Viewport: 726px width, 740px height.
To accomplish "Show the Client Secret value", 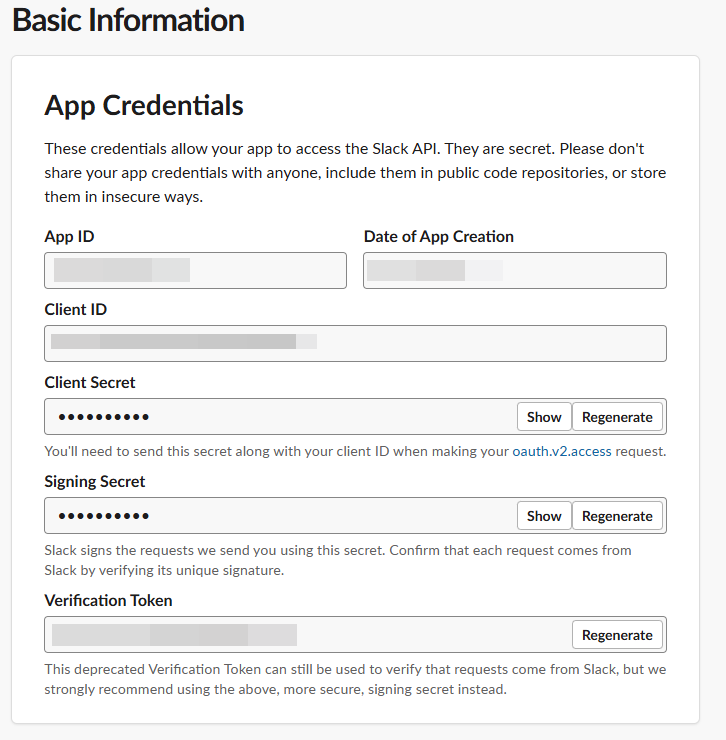I will [544, 417].
